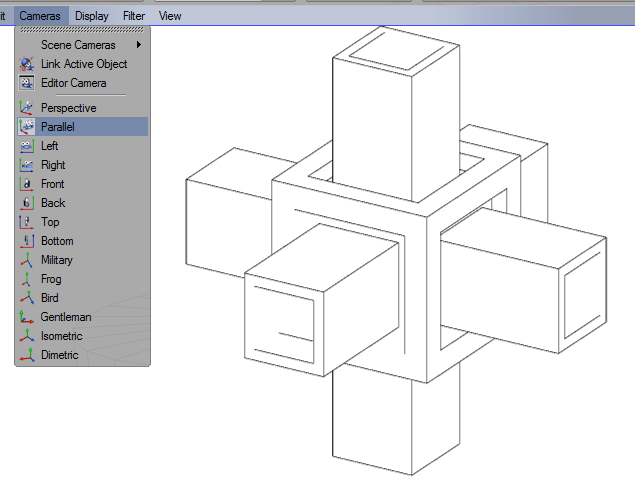Click the Left view icon
This screenshot has width=635, height=488.
click(27, 146)
